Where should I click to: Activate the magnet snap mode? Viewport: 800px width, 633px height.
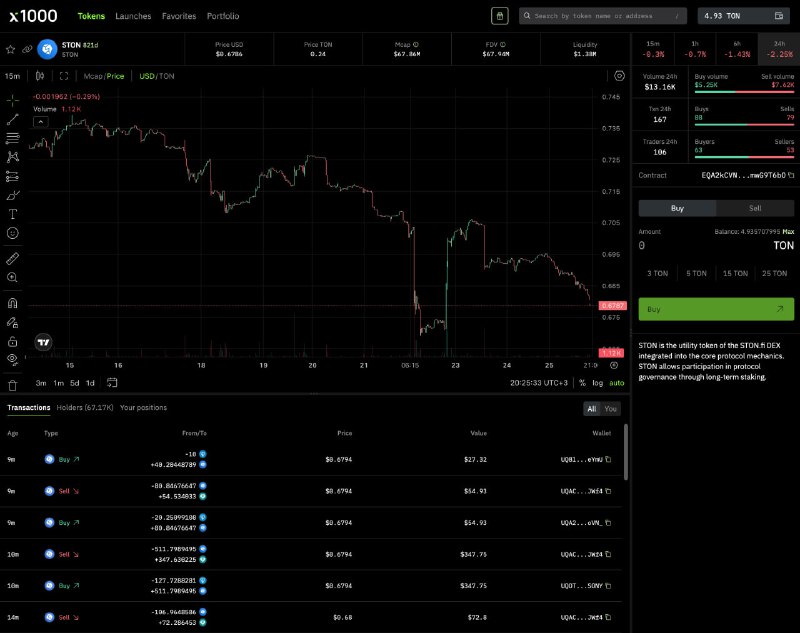[x=12, y=303]
